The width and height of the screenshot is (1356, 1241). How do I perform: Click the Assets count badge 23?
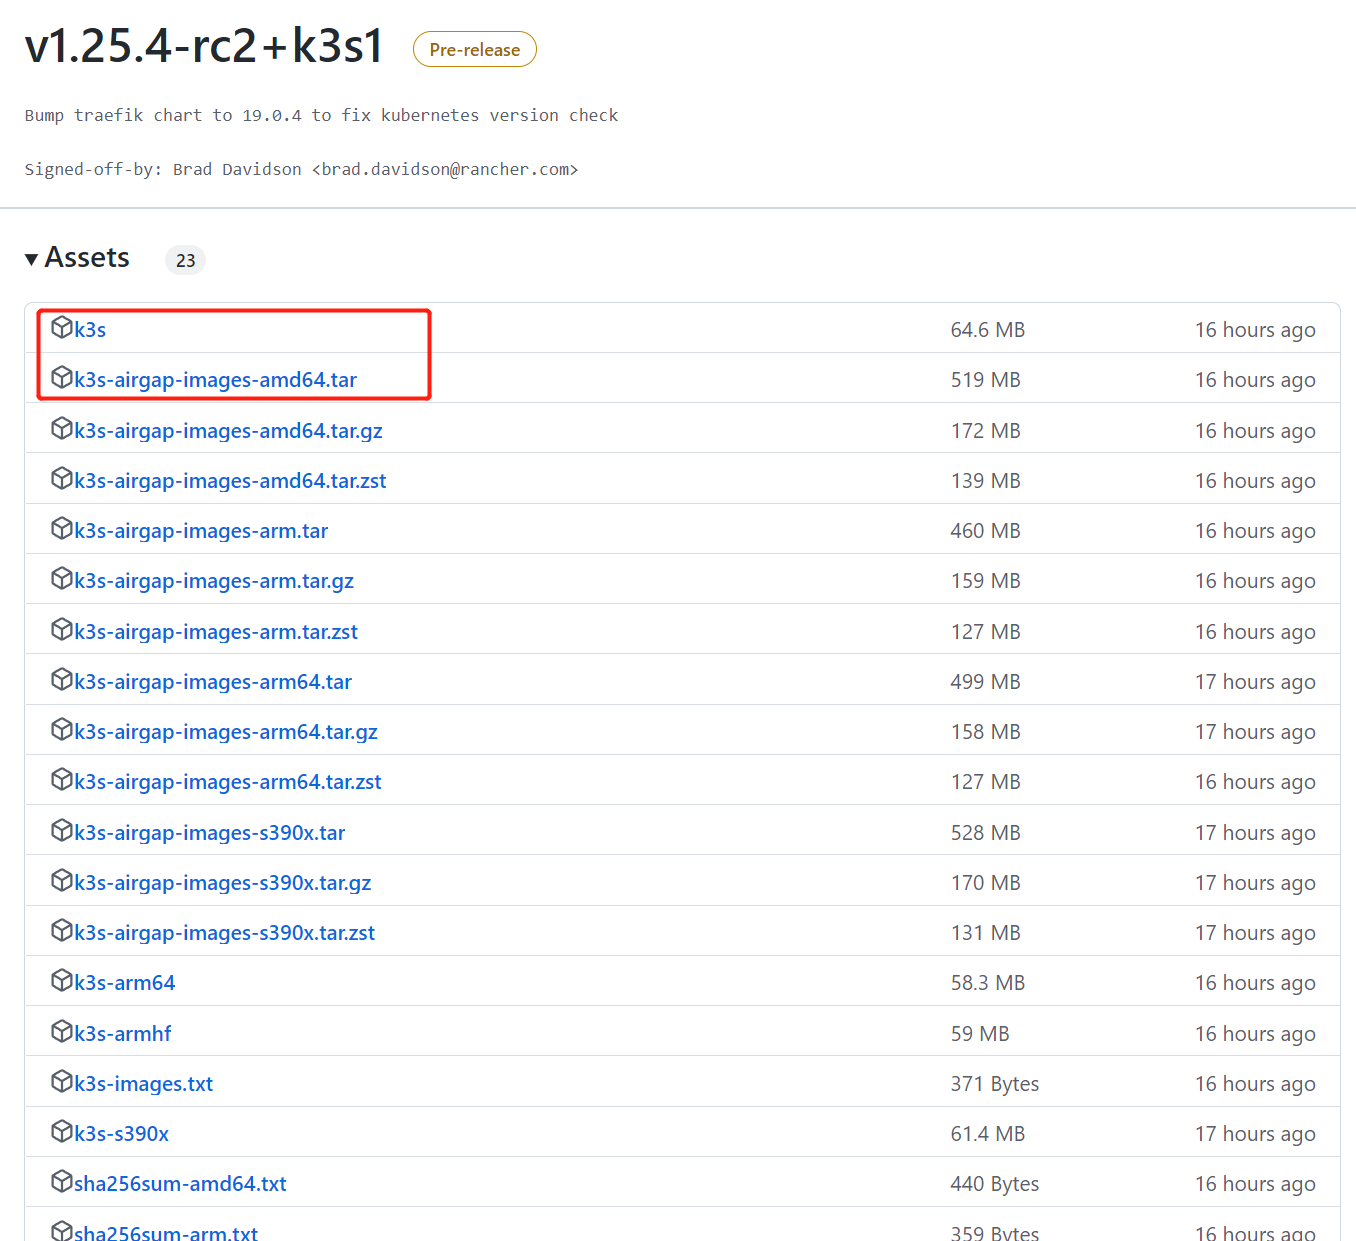point(185,260)
